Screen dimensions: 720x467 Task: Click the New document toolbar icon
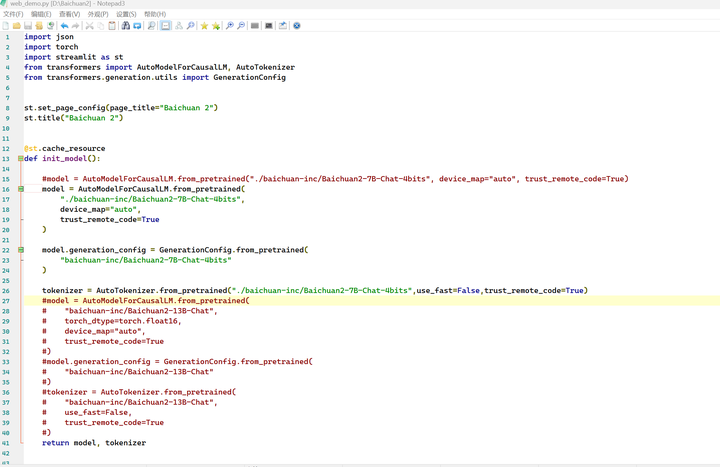[x=6, y=26]
